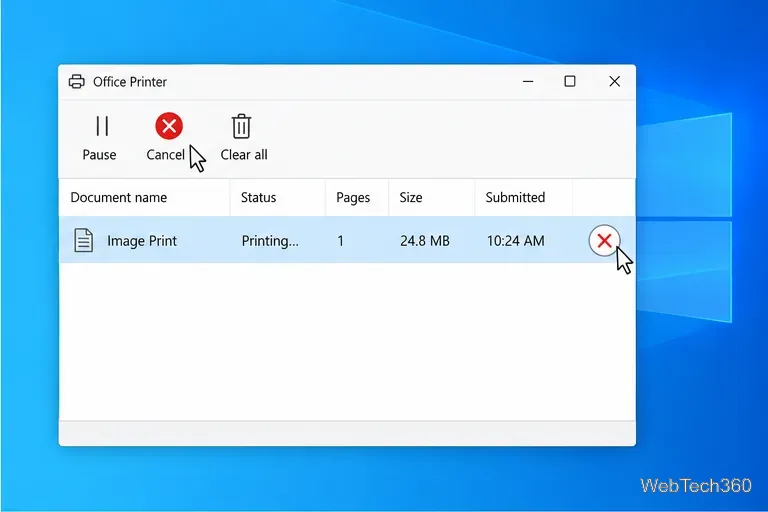The height and width of the screenshot is (512, 768).
Task: Click the red X on the Image Print row
Action: (604, 241)
